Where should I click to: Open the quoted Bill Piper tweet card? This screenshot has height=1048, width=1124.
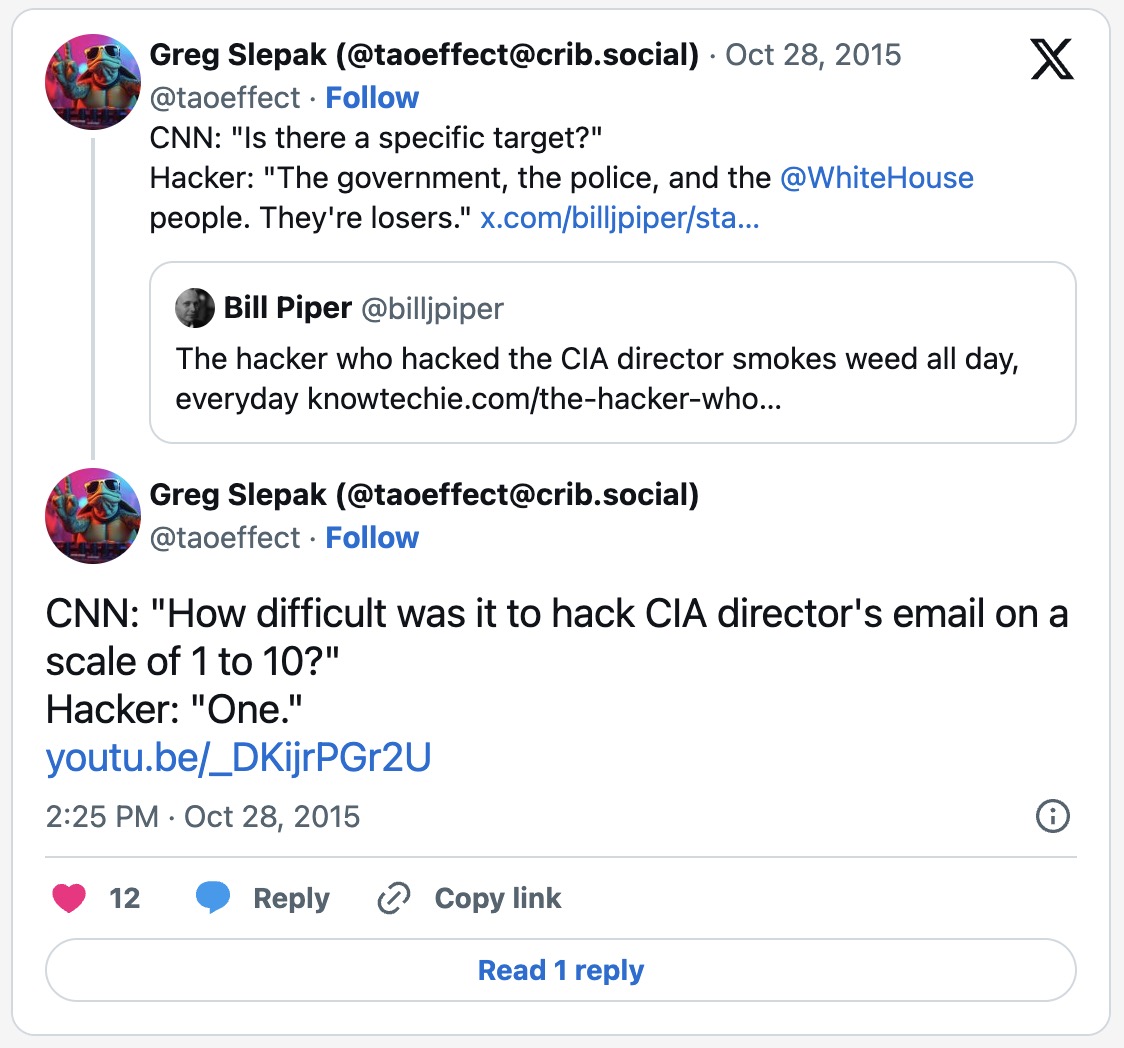pyautogui.click(x=612, y=380)
